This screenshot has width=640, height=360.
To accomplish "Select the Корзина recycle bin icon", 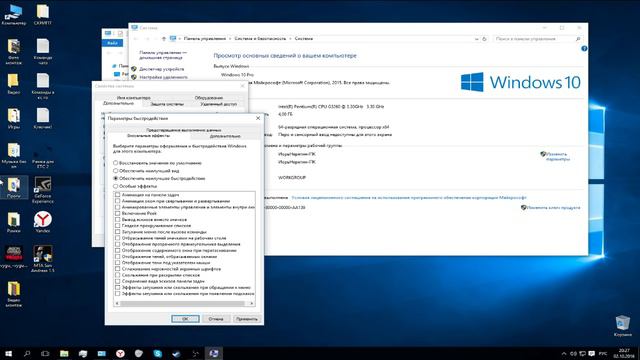I will tap(622, 326).
